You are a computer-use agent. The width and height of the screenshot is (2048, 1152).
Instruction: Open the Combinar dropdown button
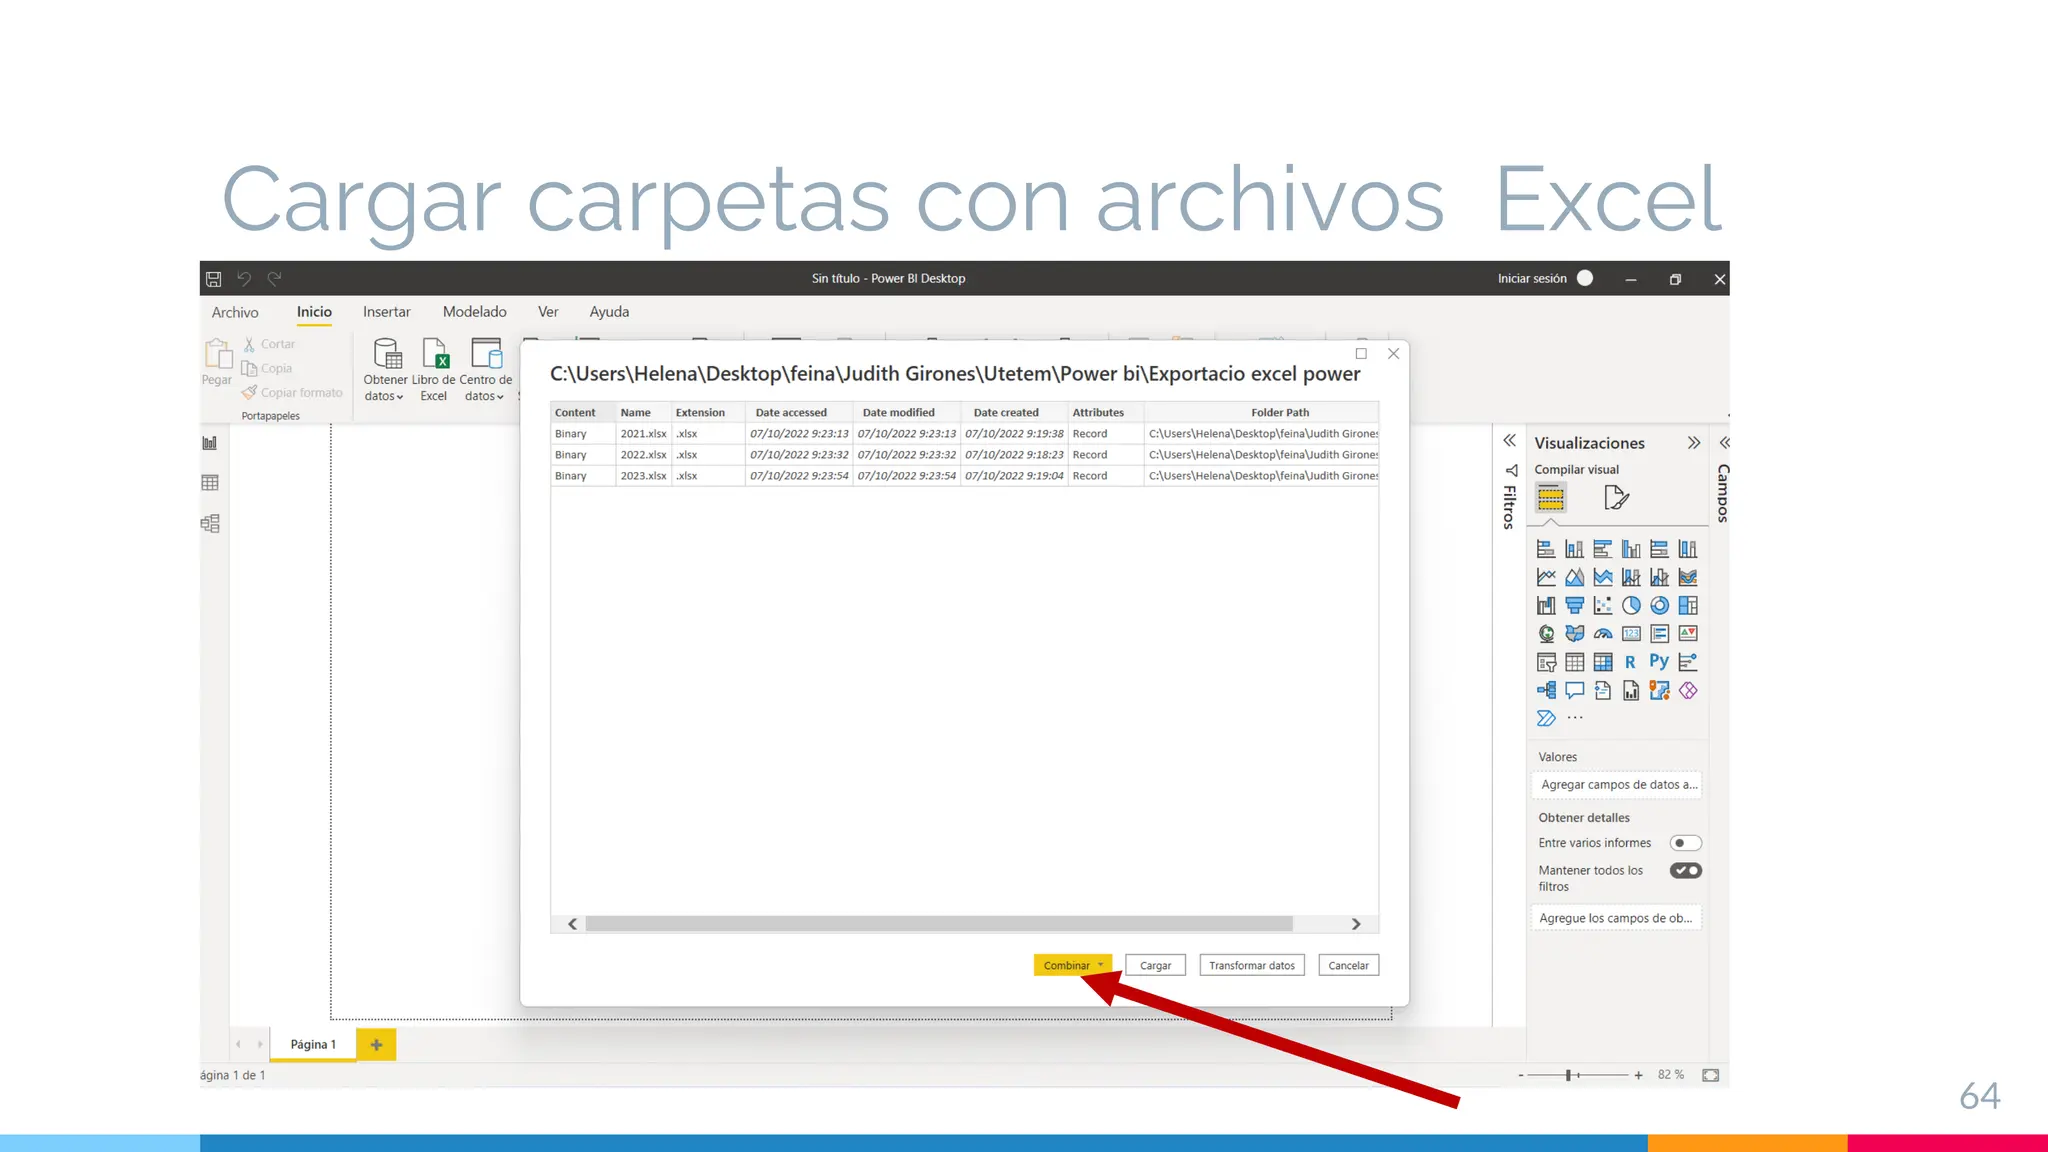coord(1072,965)
